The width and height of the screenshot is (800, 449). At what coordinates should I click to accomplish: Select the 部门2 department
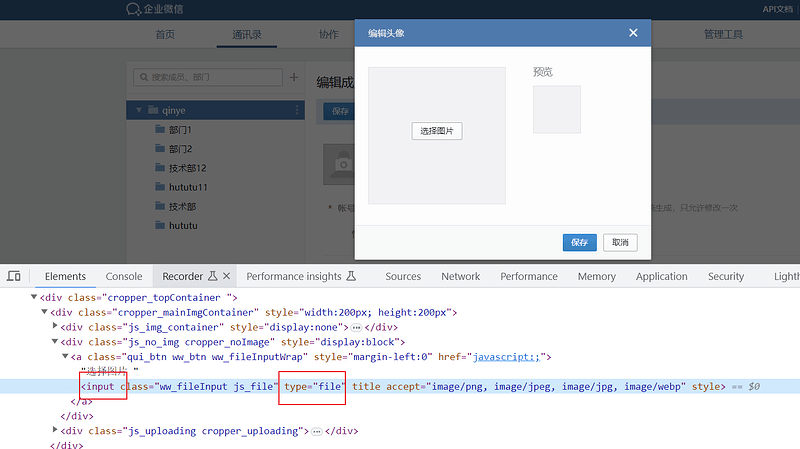coord(180,149)
